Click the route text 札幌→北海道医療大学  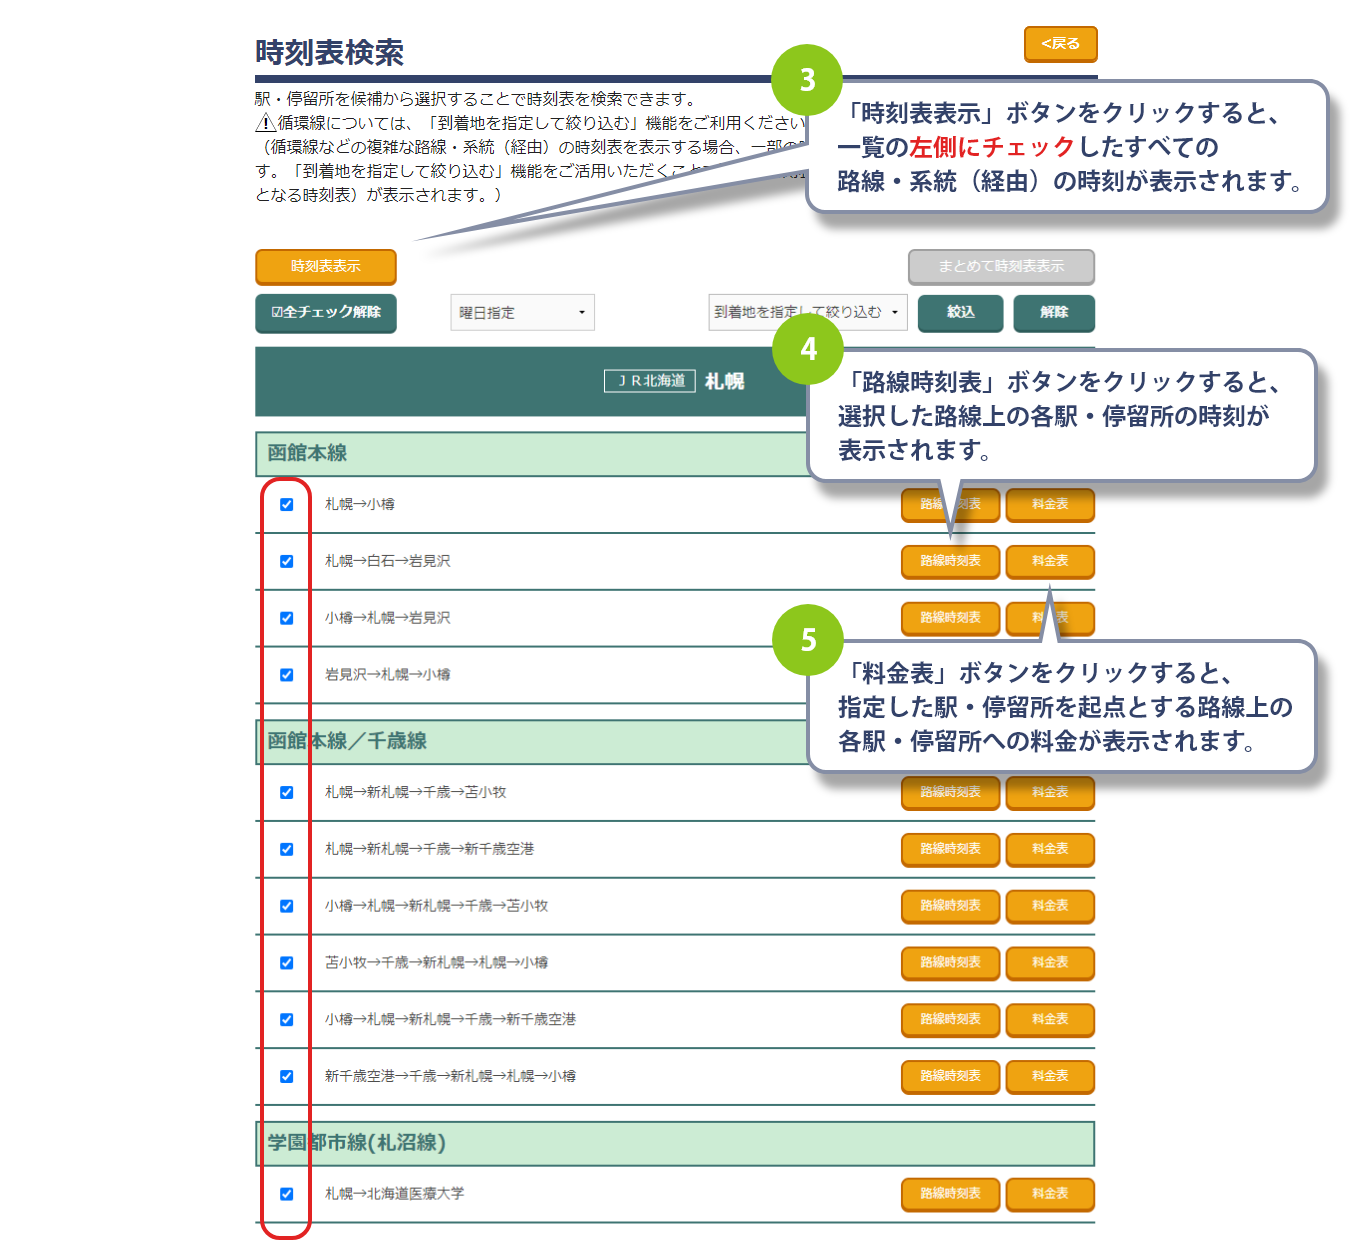pyautogui.click(x=395, y=1195)
